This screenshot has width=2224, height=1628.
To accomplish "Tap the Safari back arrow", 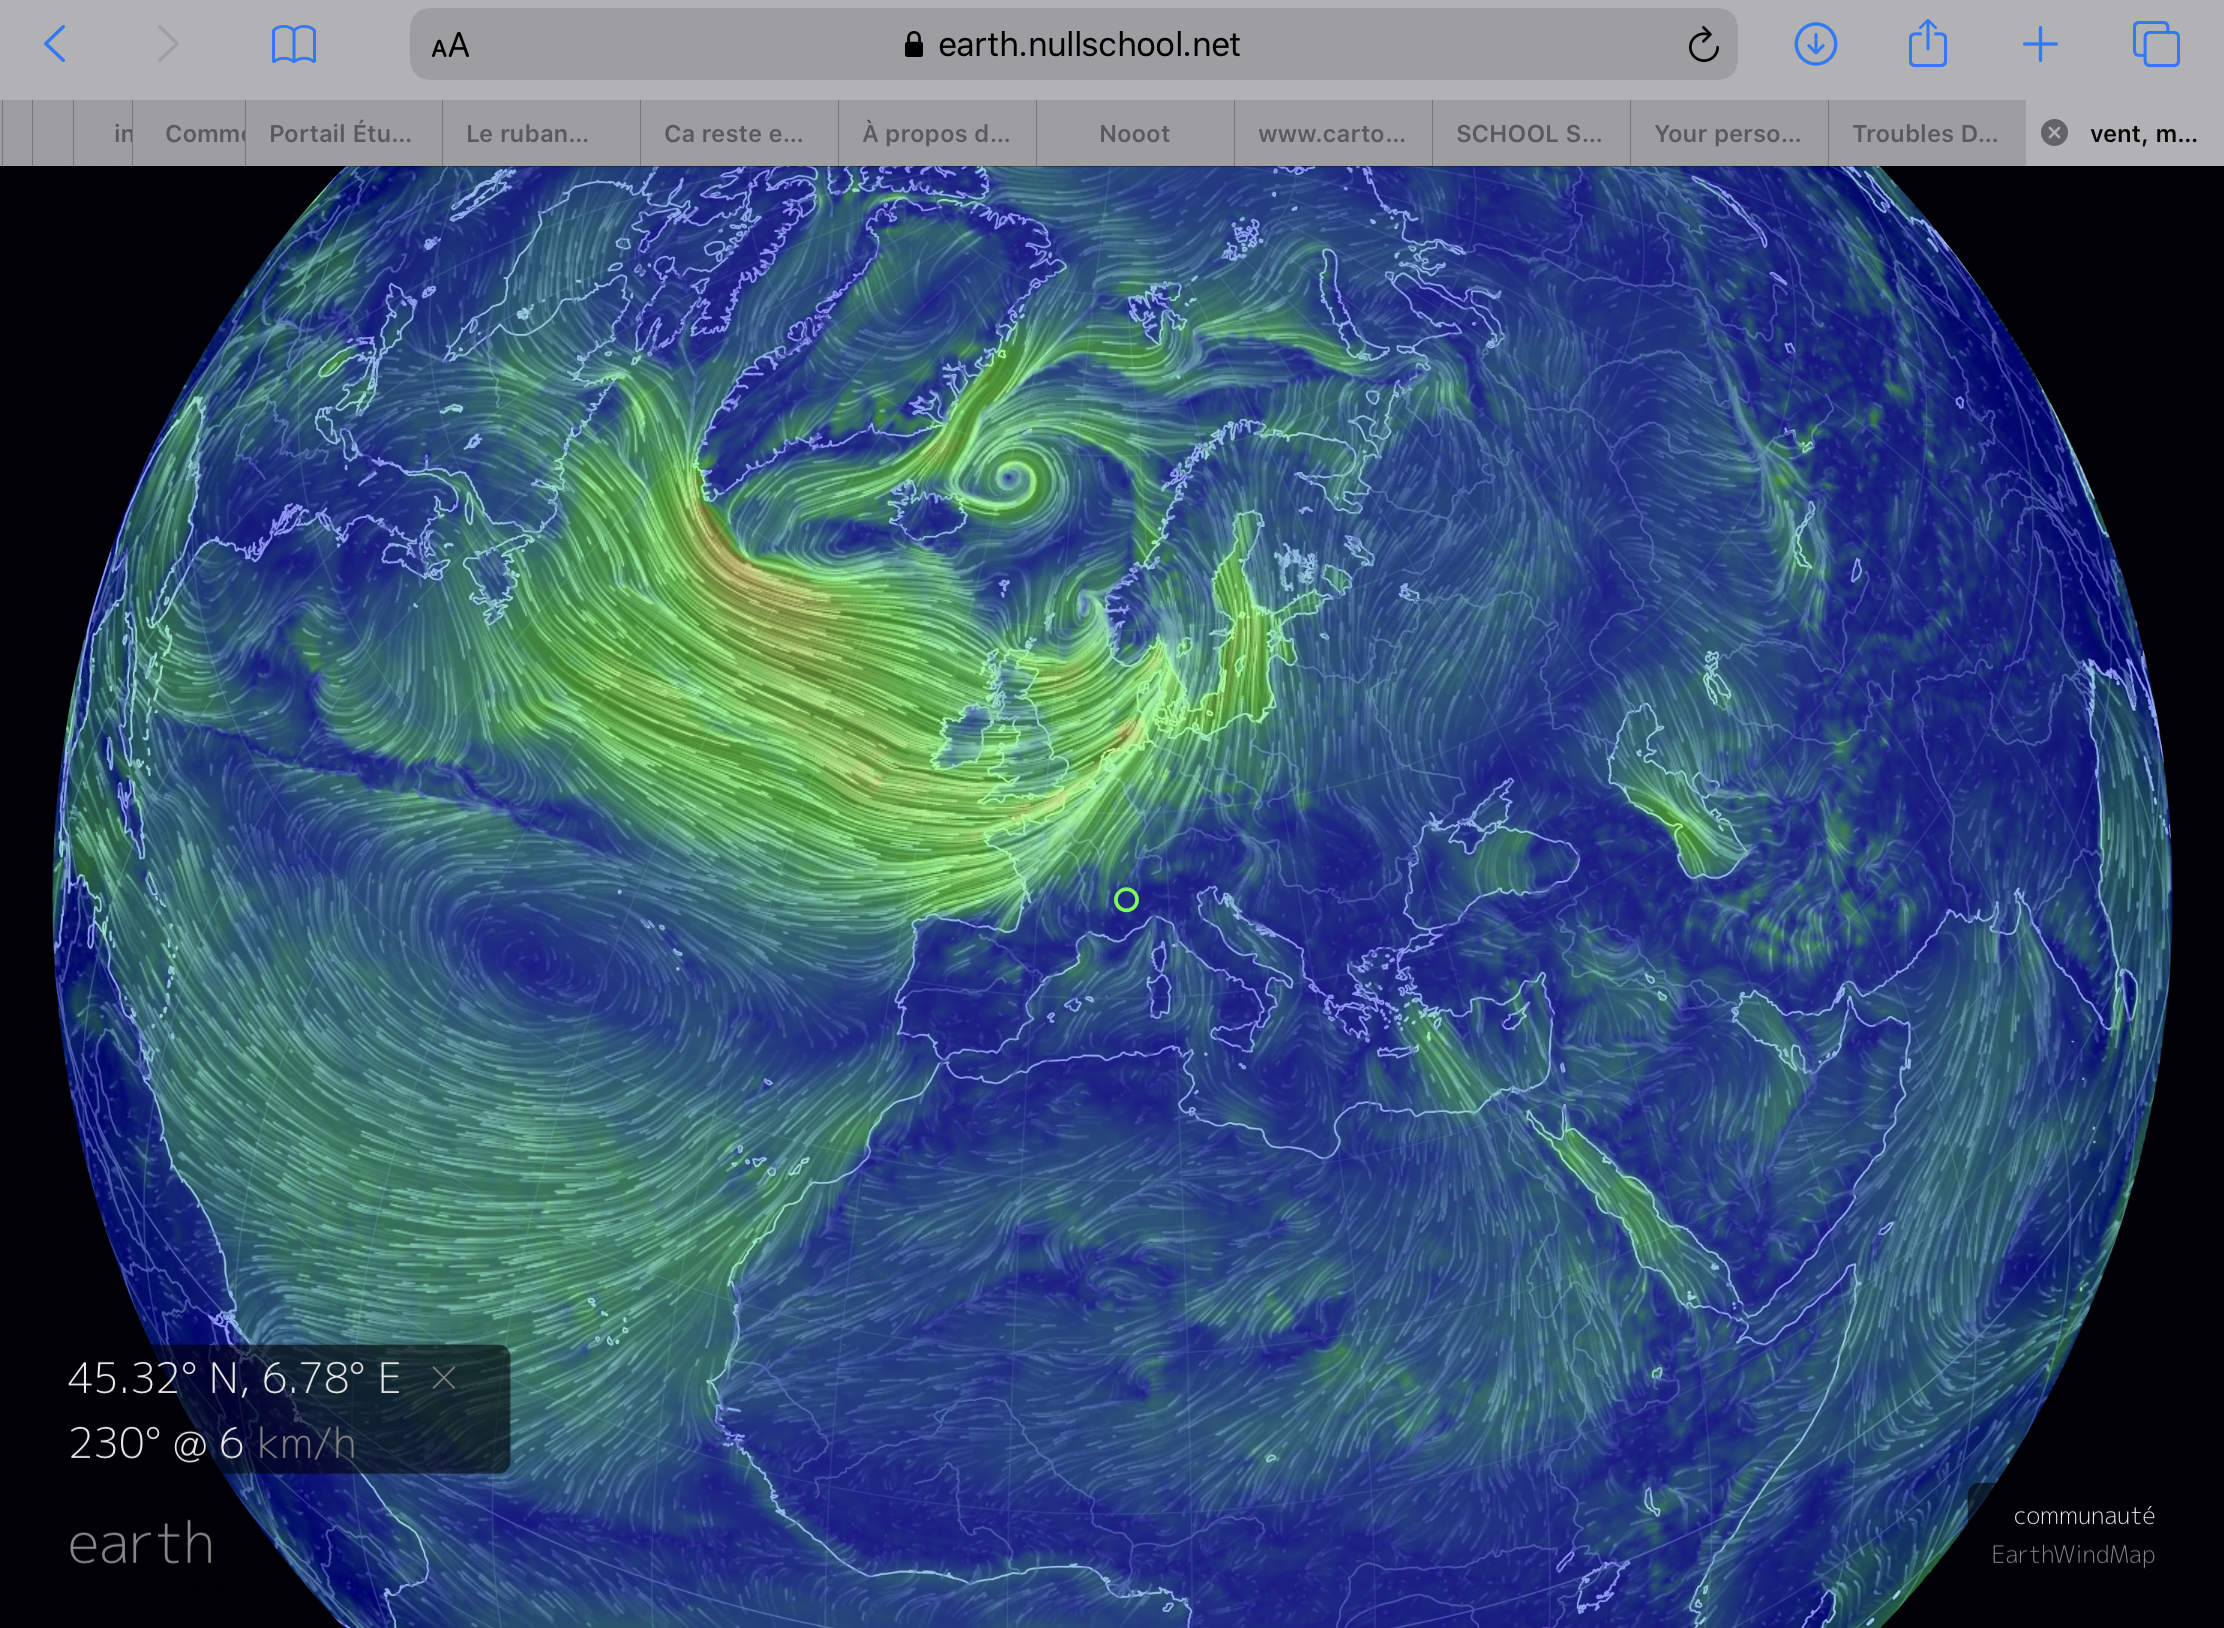I will point(56,45).
